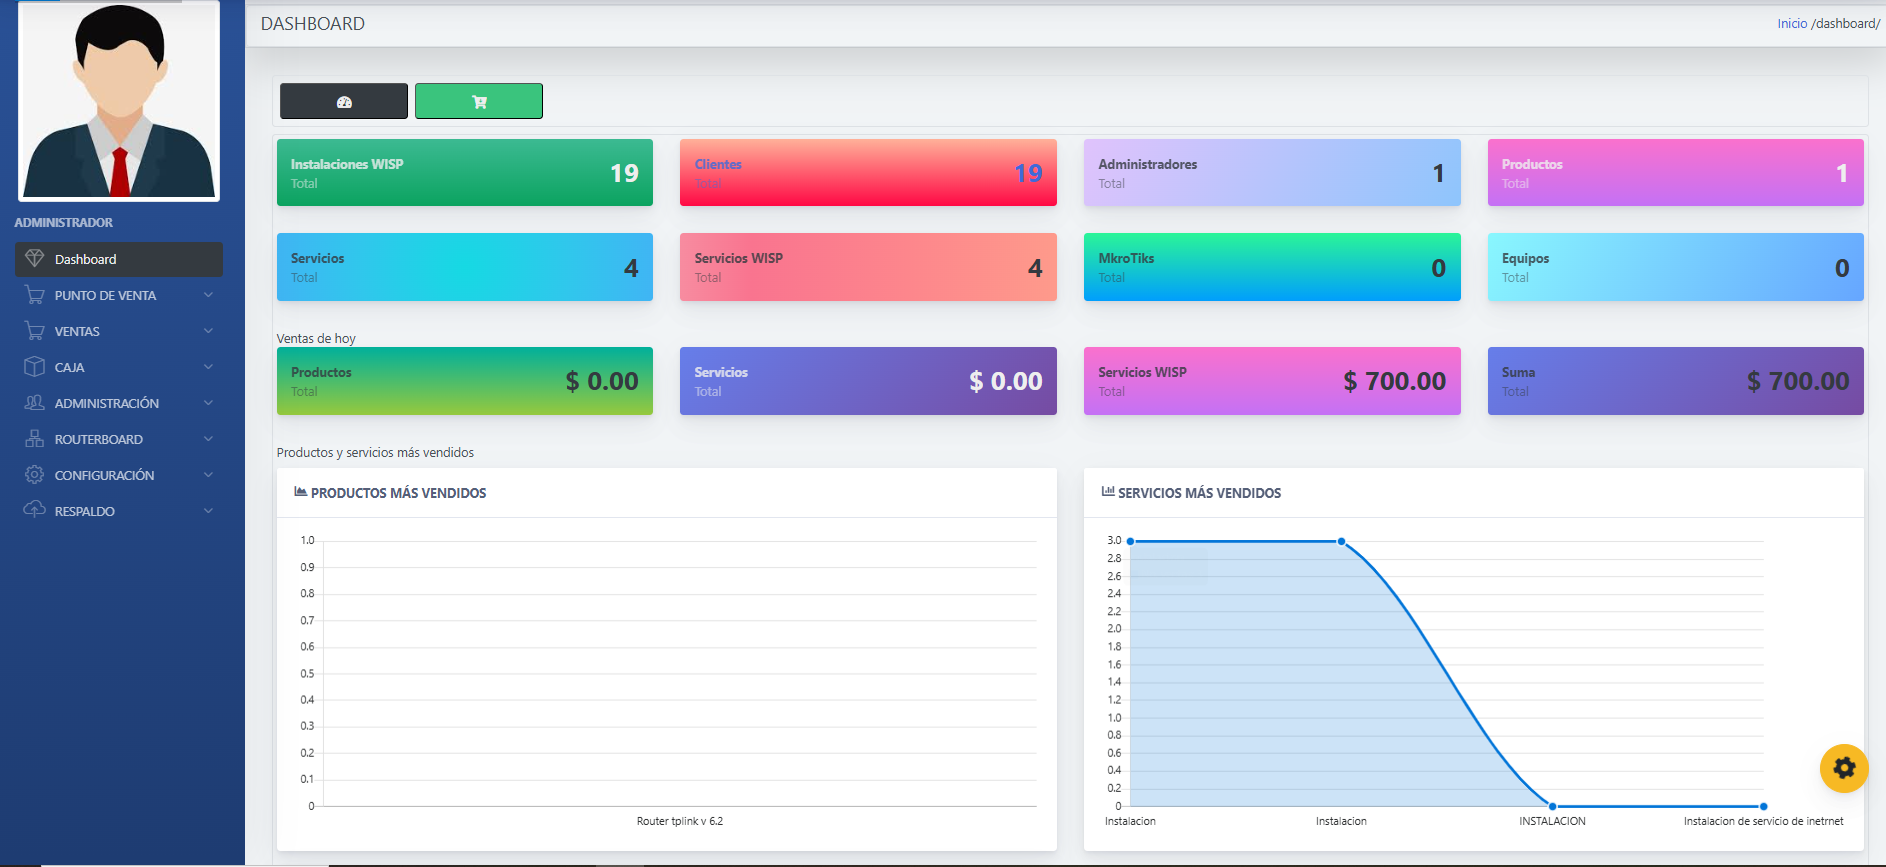Open the Instalaciones WISP total card
This screenshot has height=867, width=1886.
coord(464,173)
